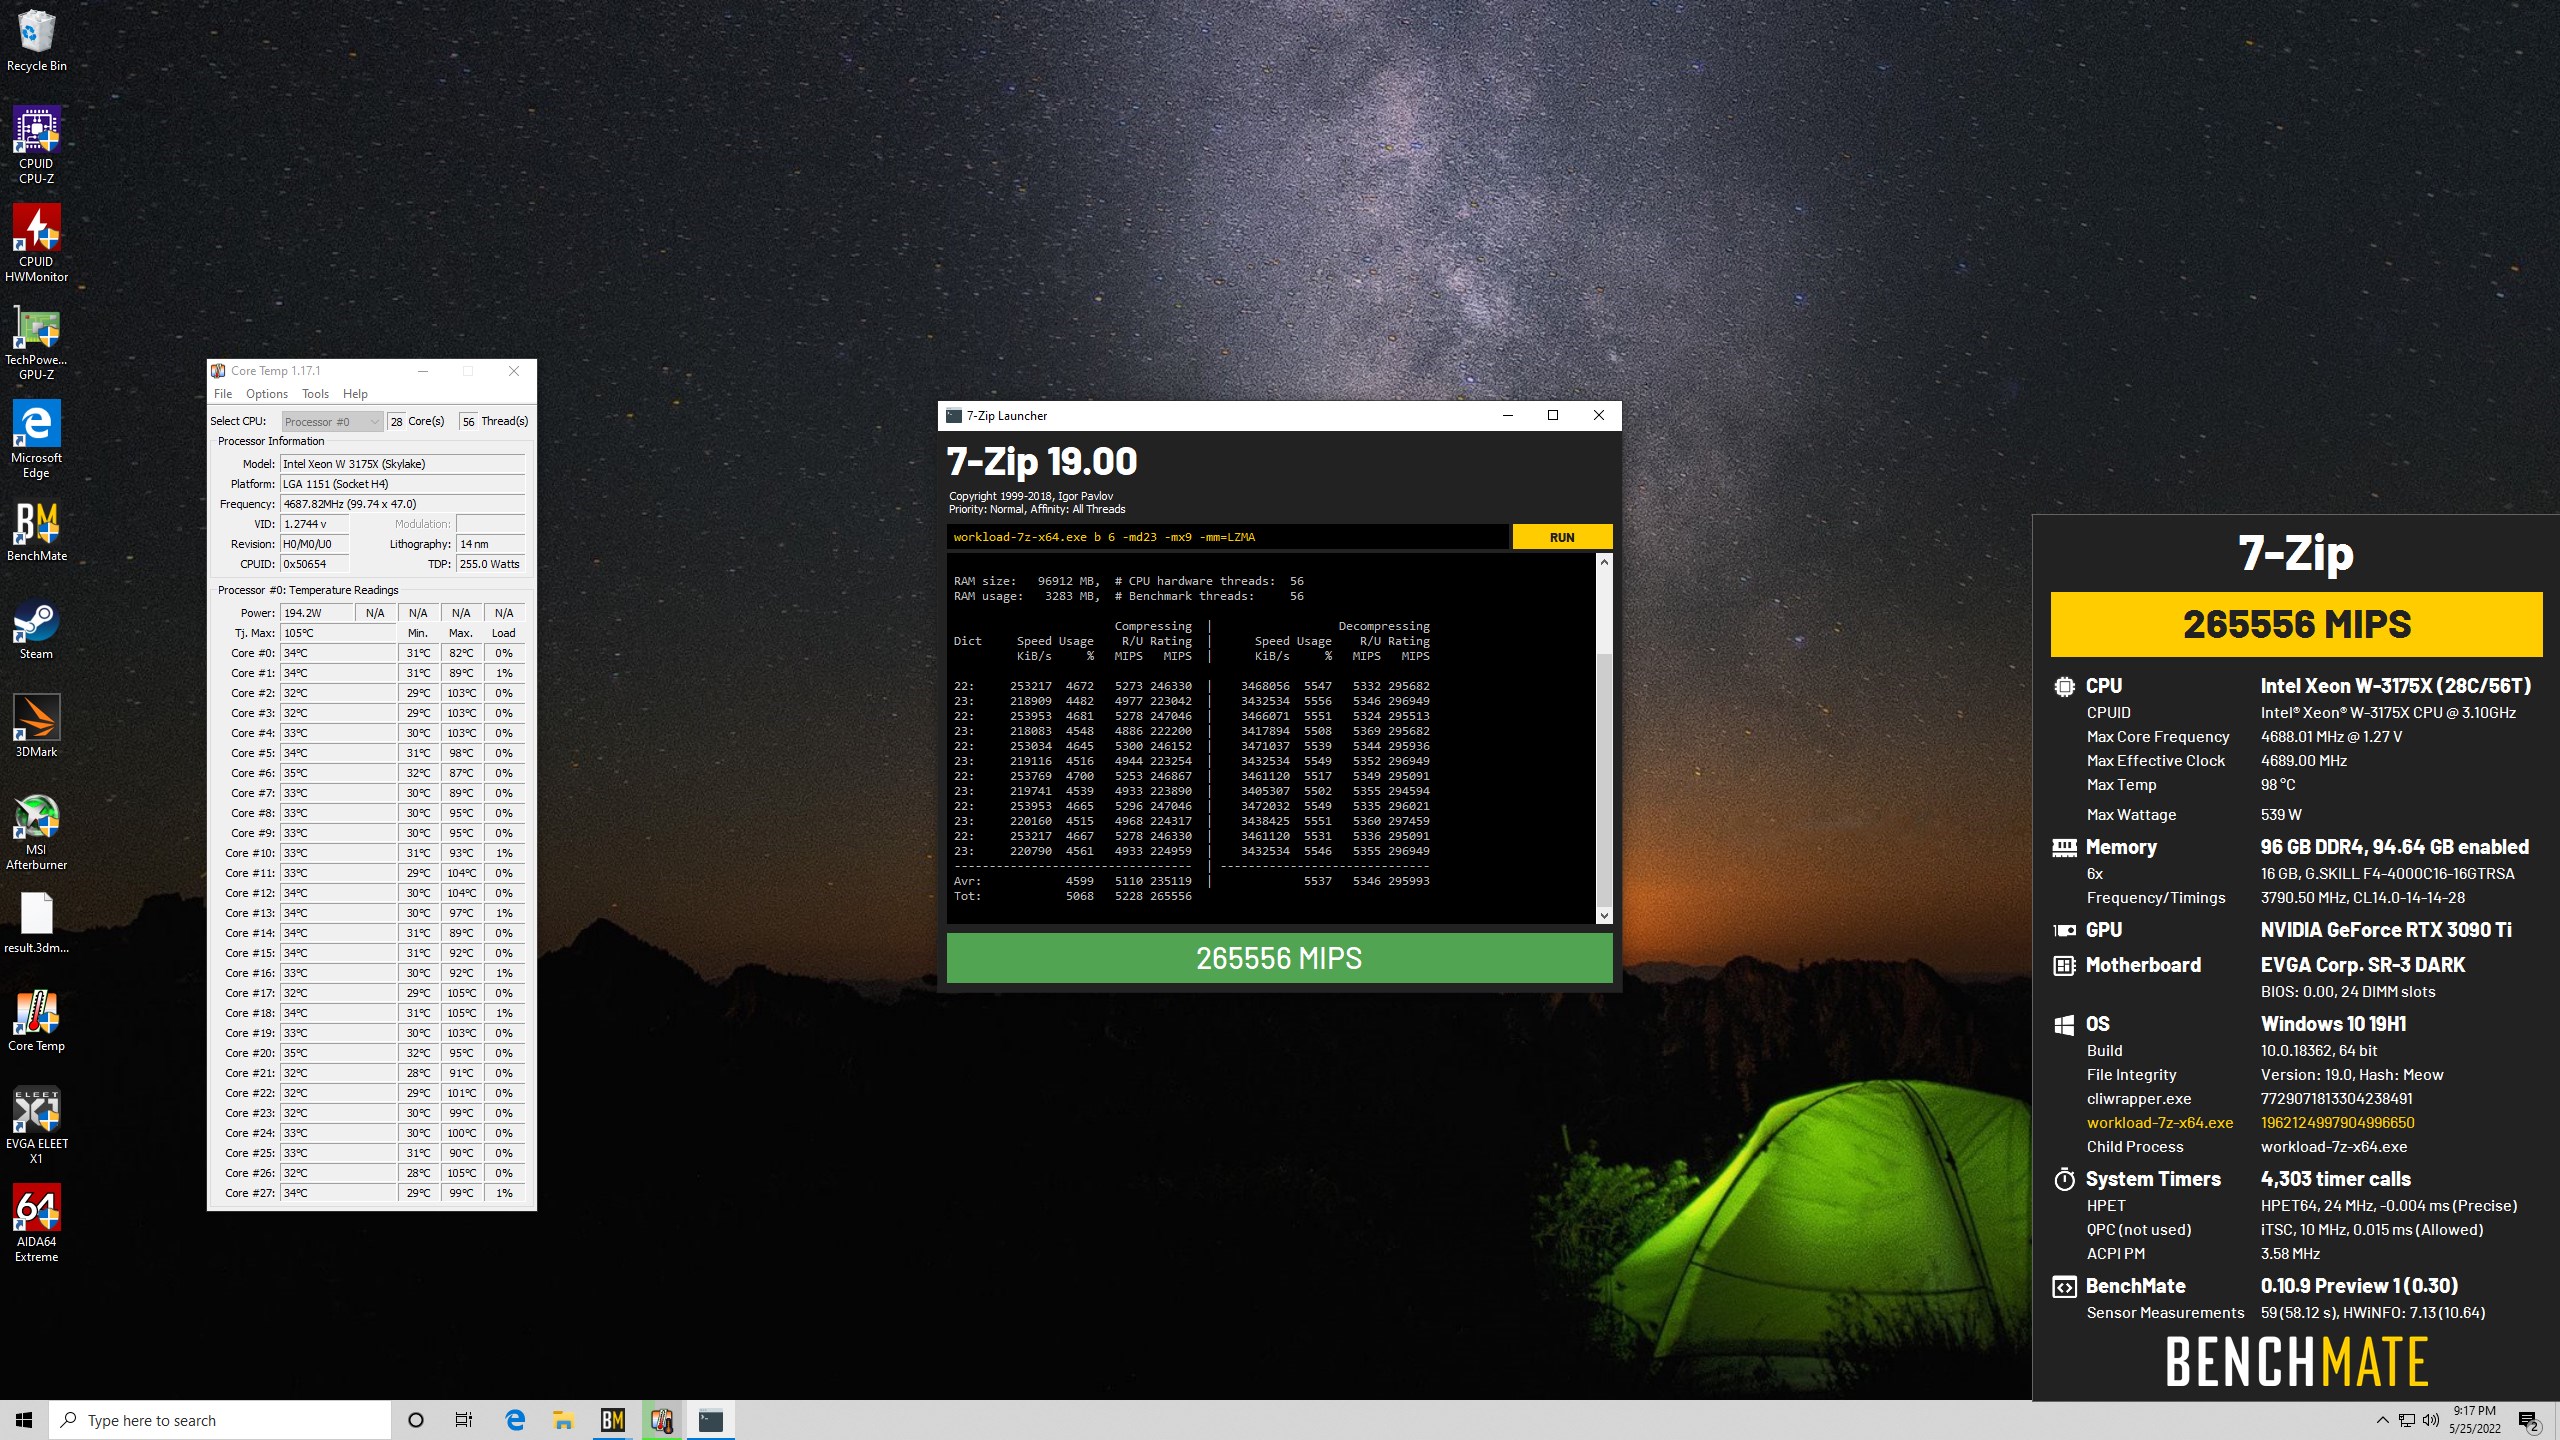Open File Explorer from the taskbar

pyautogui.click(x=563, y=1420)
